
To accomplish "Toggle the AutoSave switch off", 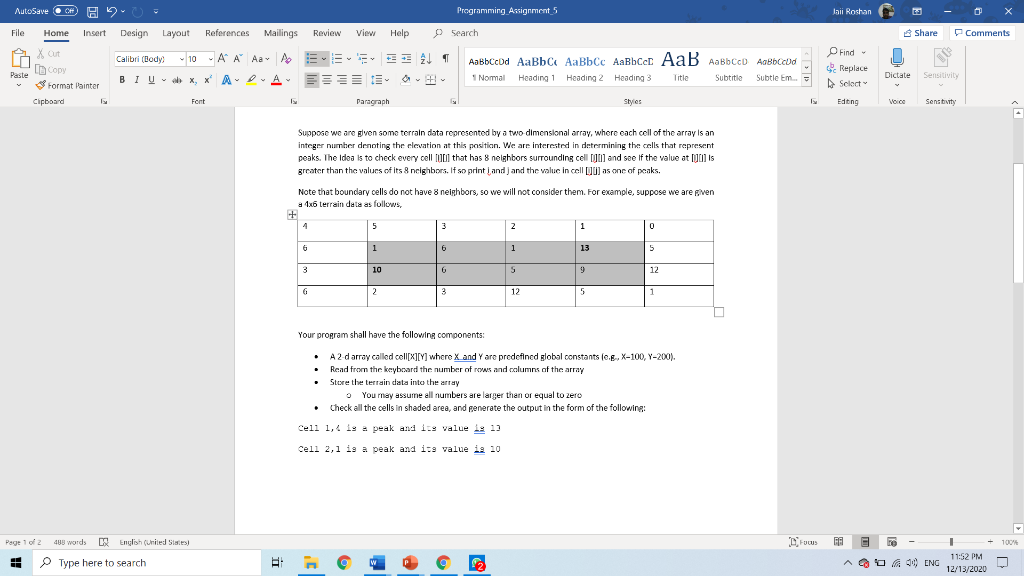I will [x=65, y=10].
